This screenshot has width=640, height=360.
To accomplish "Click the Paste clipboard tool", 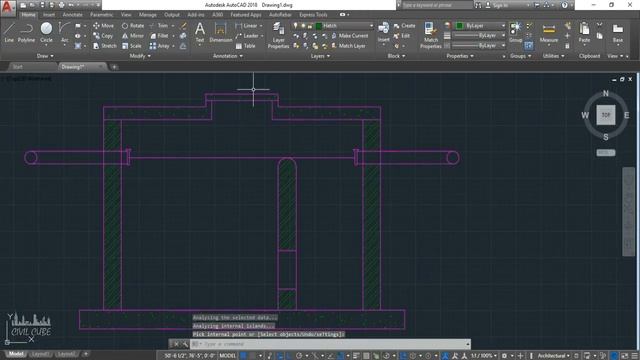I will [584, 33].
